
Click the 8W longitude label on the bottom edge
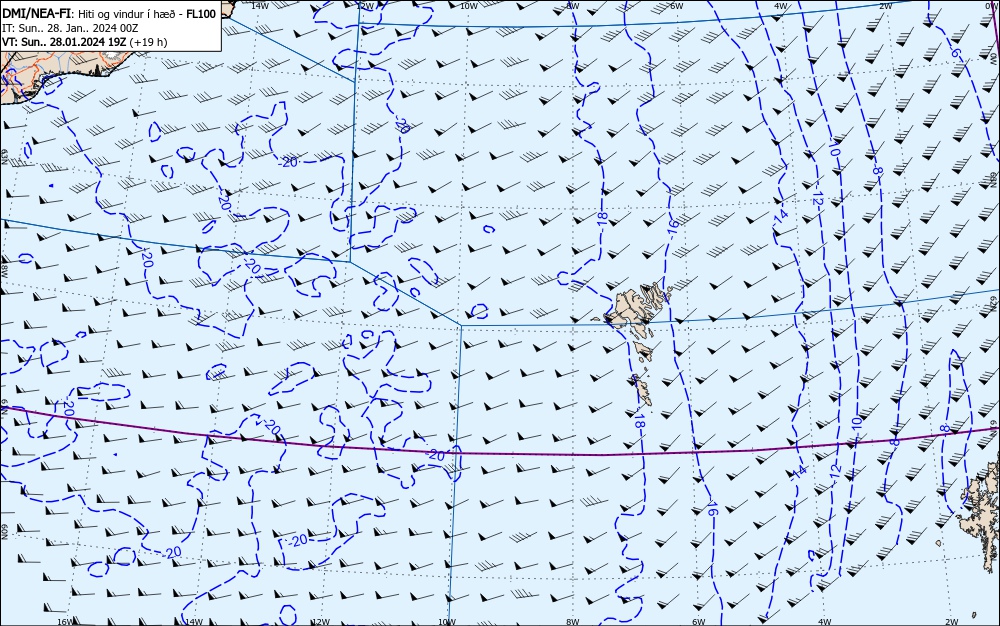pos(573,621)
